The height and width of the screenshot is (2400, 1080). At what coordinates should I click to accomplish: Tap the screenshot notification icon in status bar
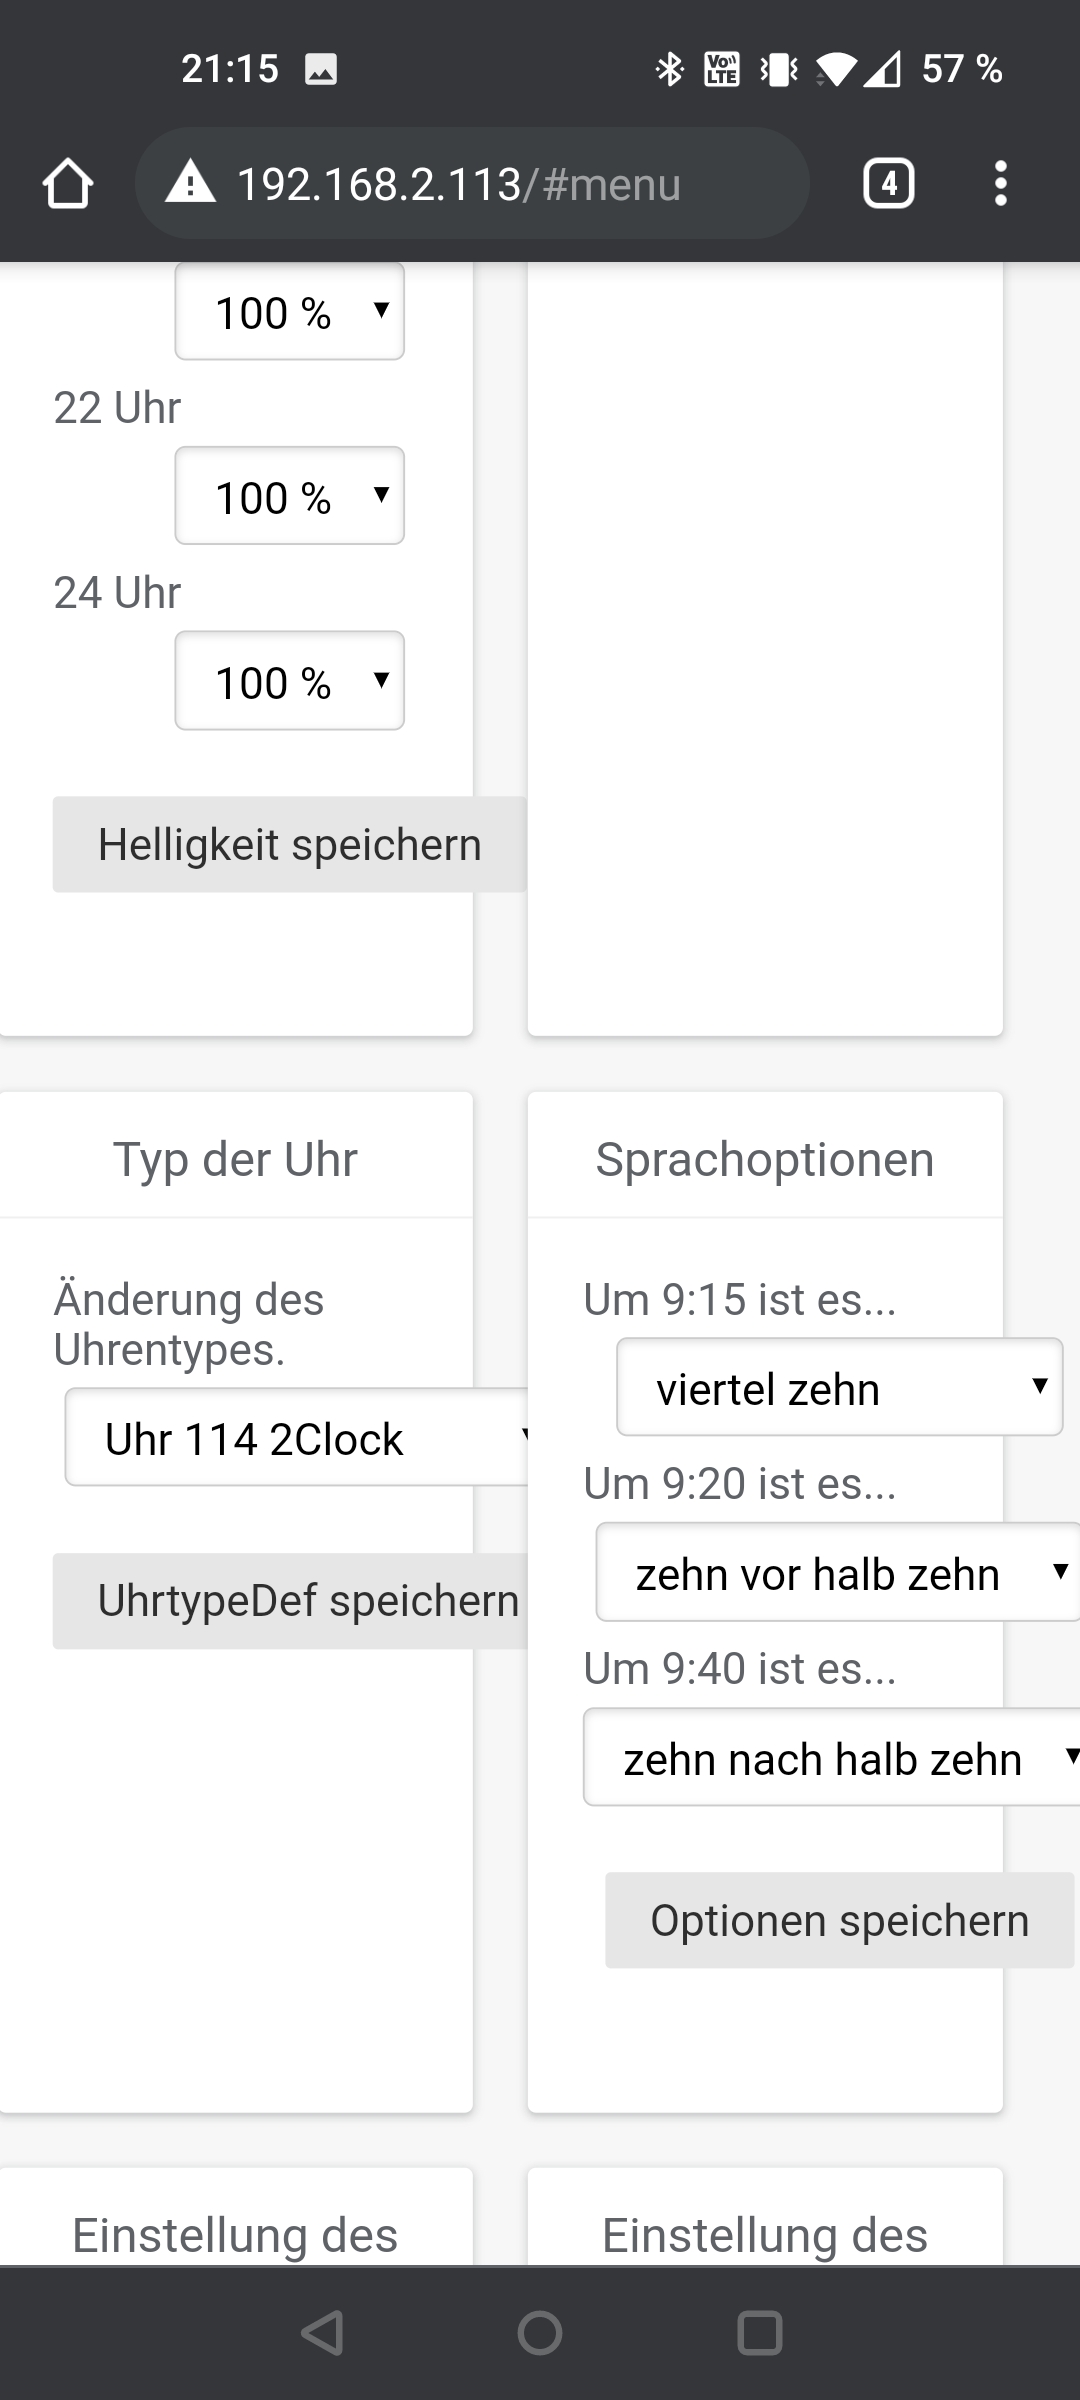pyautogui.click(x=322, y=69)
